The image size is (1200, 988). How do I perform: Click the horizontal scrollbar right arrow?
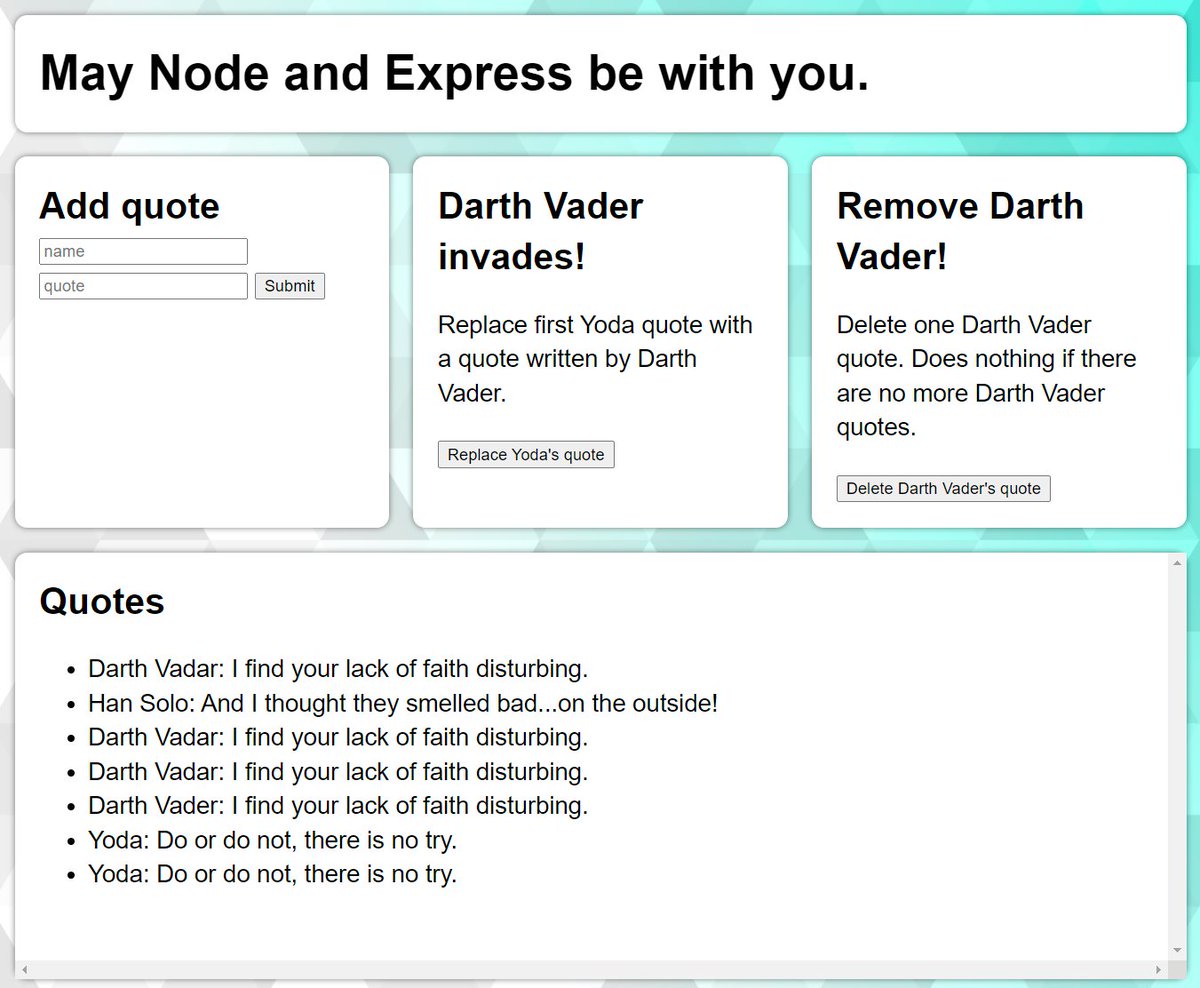(x=1159, y=970)
